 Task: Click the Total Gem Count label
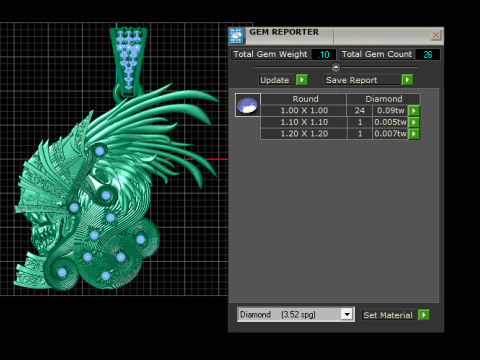point(377,54)
